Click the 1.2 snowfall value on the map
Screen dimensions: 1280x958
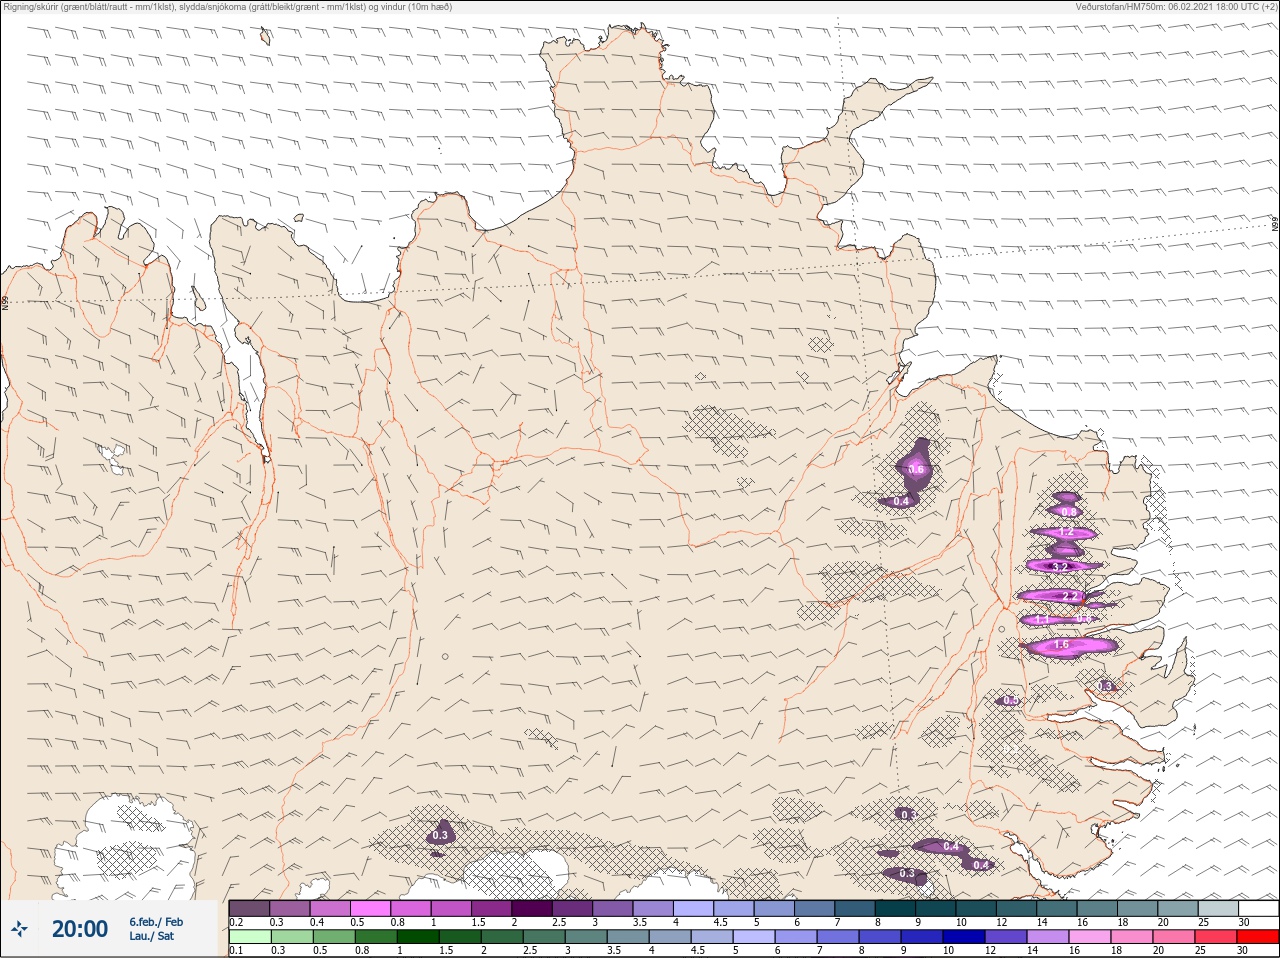tap(1066, 532)
